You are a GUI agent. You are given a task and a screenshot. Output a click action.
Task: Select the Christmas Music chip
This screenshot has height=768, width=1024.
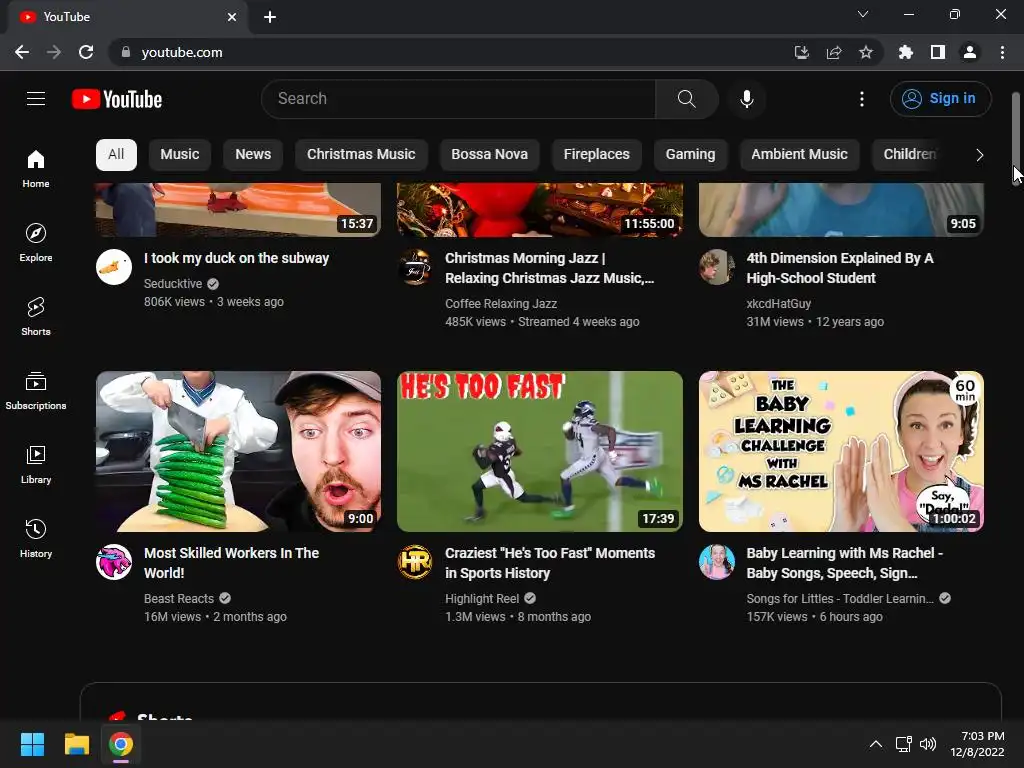pyautogui.click(x=361, y=154)
